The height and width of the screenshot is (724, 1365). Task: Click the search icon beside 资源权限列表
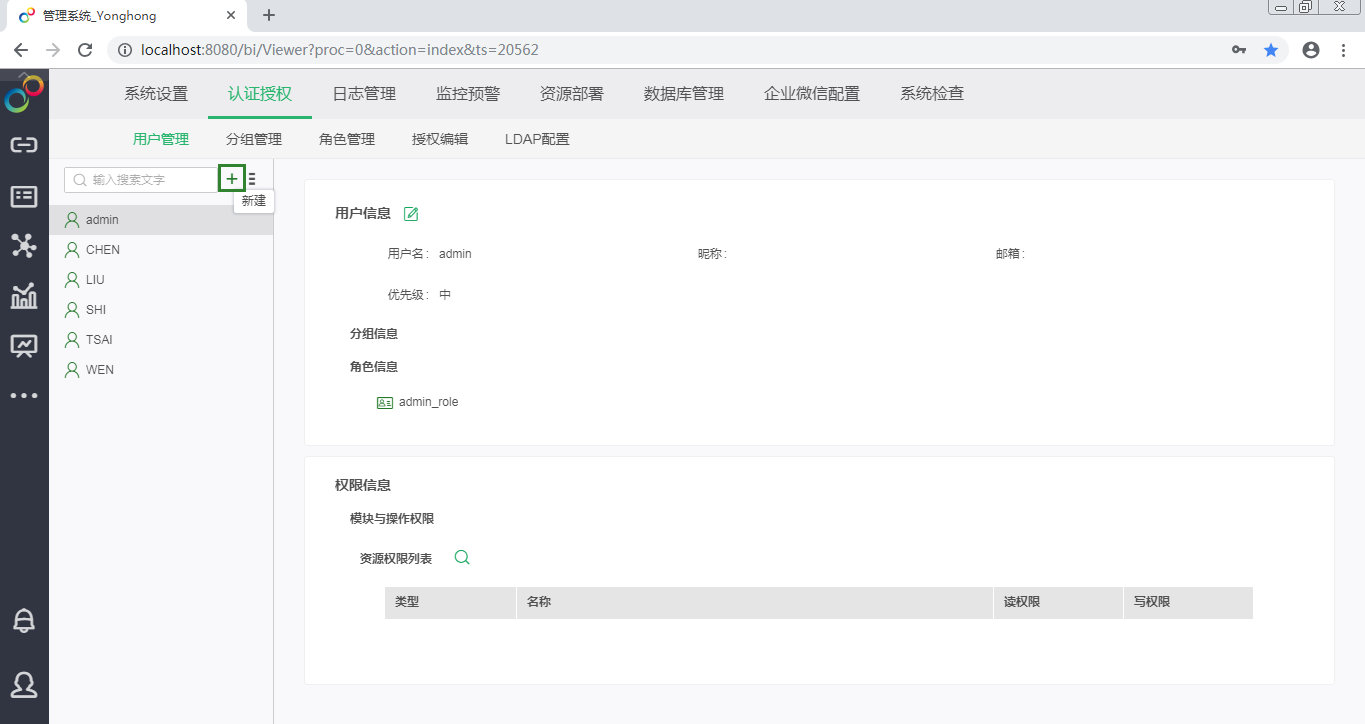pos(462,558)
